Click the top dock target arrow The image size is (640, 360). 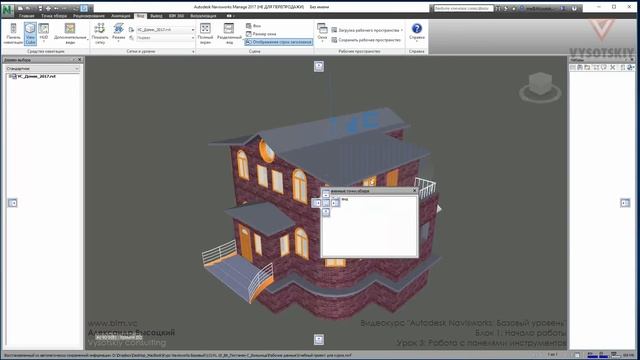[x=319, y=66]
